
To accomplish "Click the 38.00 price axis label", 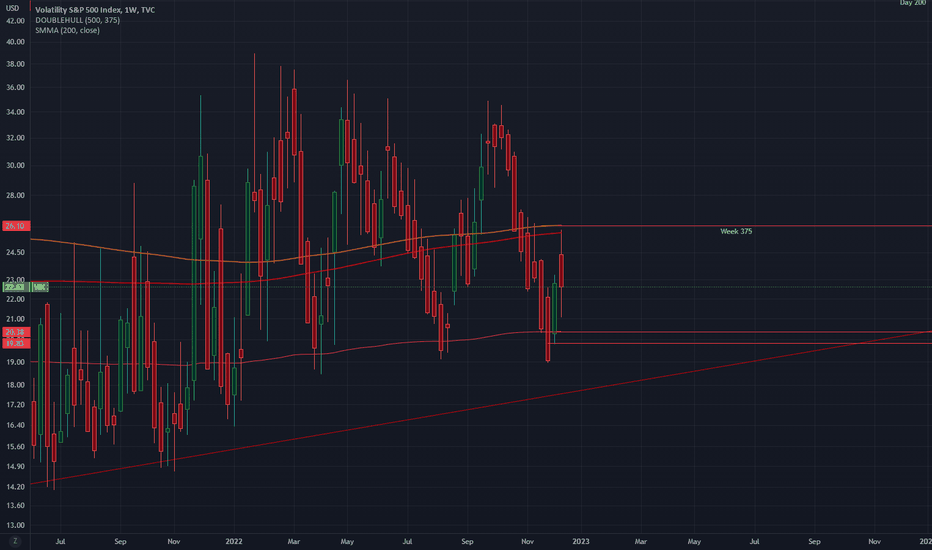I will coord(15,64).
